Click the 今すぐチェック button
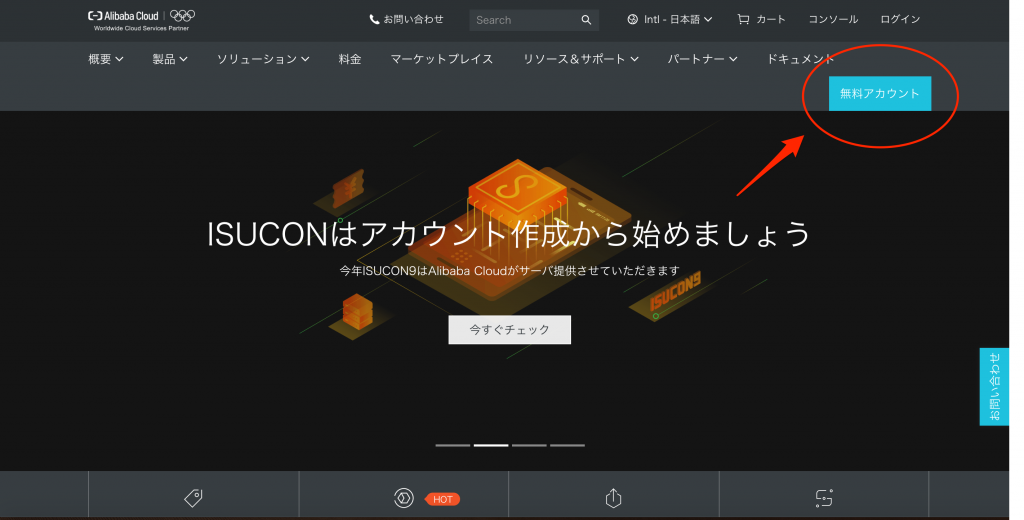The image size is (1024, 520). coord(509,330)
